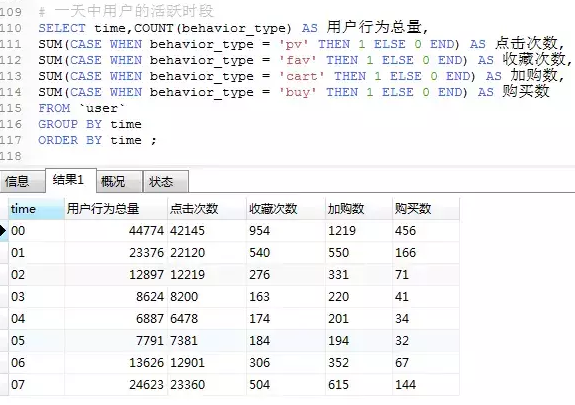This screenshot has width=575, height=405.
Task: Click cell value 331
Action: click(338, 275)
